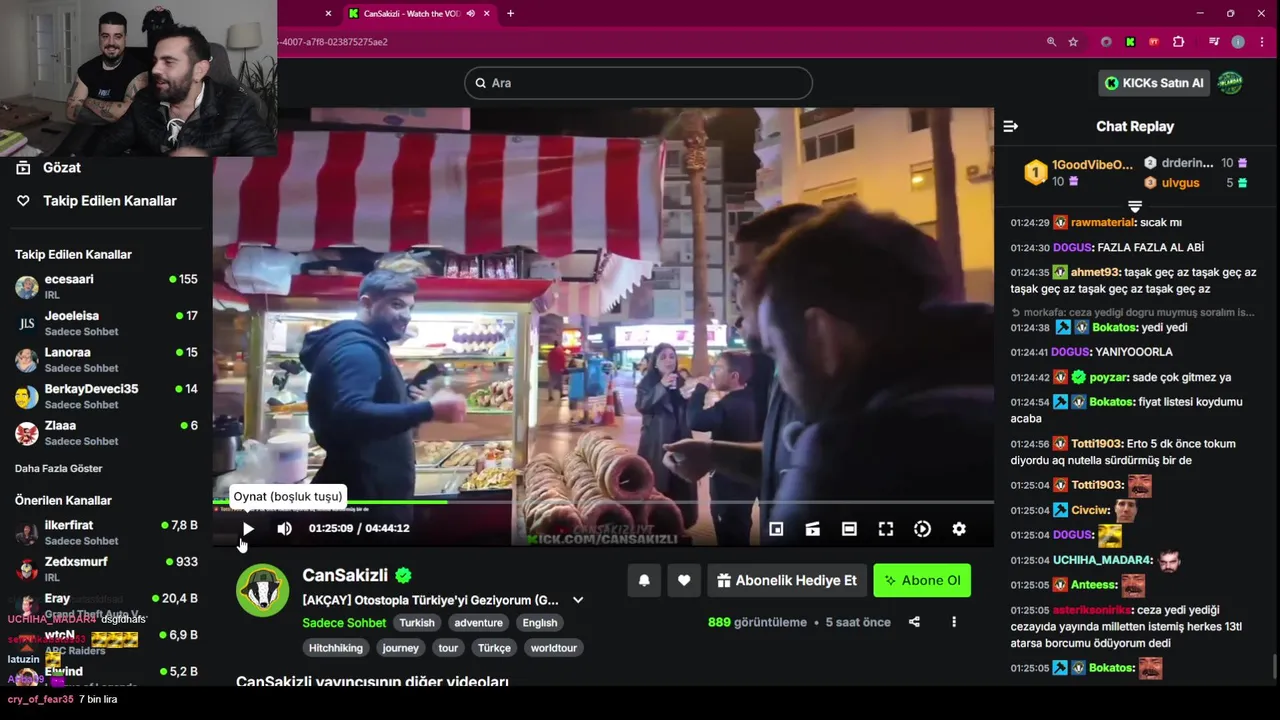
Task: Seek in the video progress bar
Action: click(603, 502)
